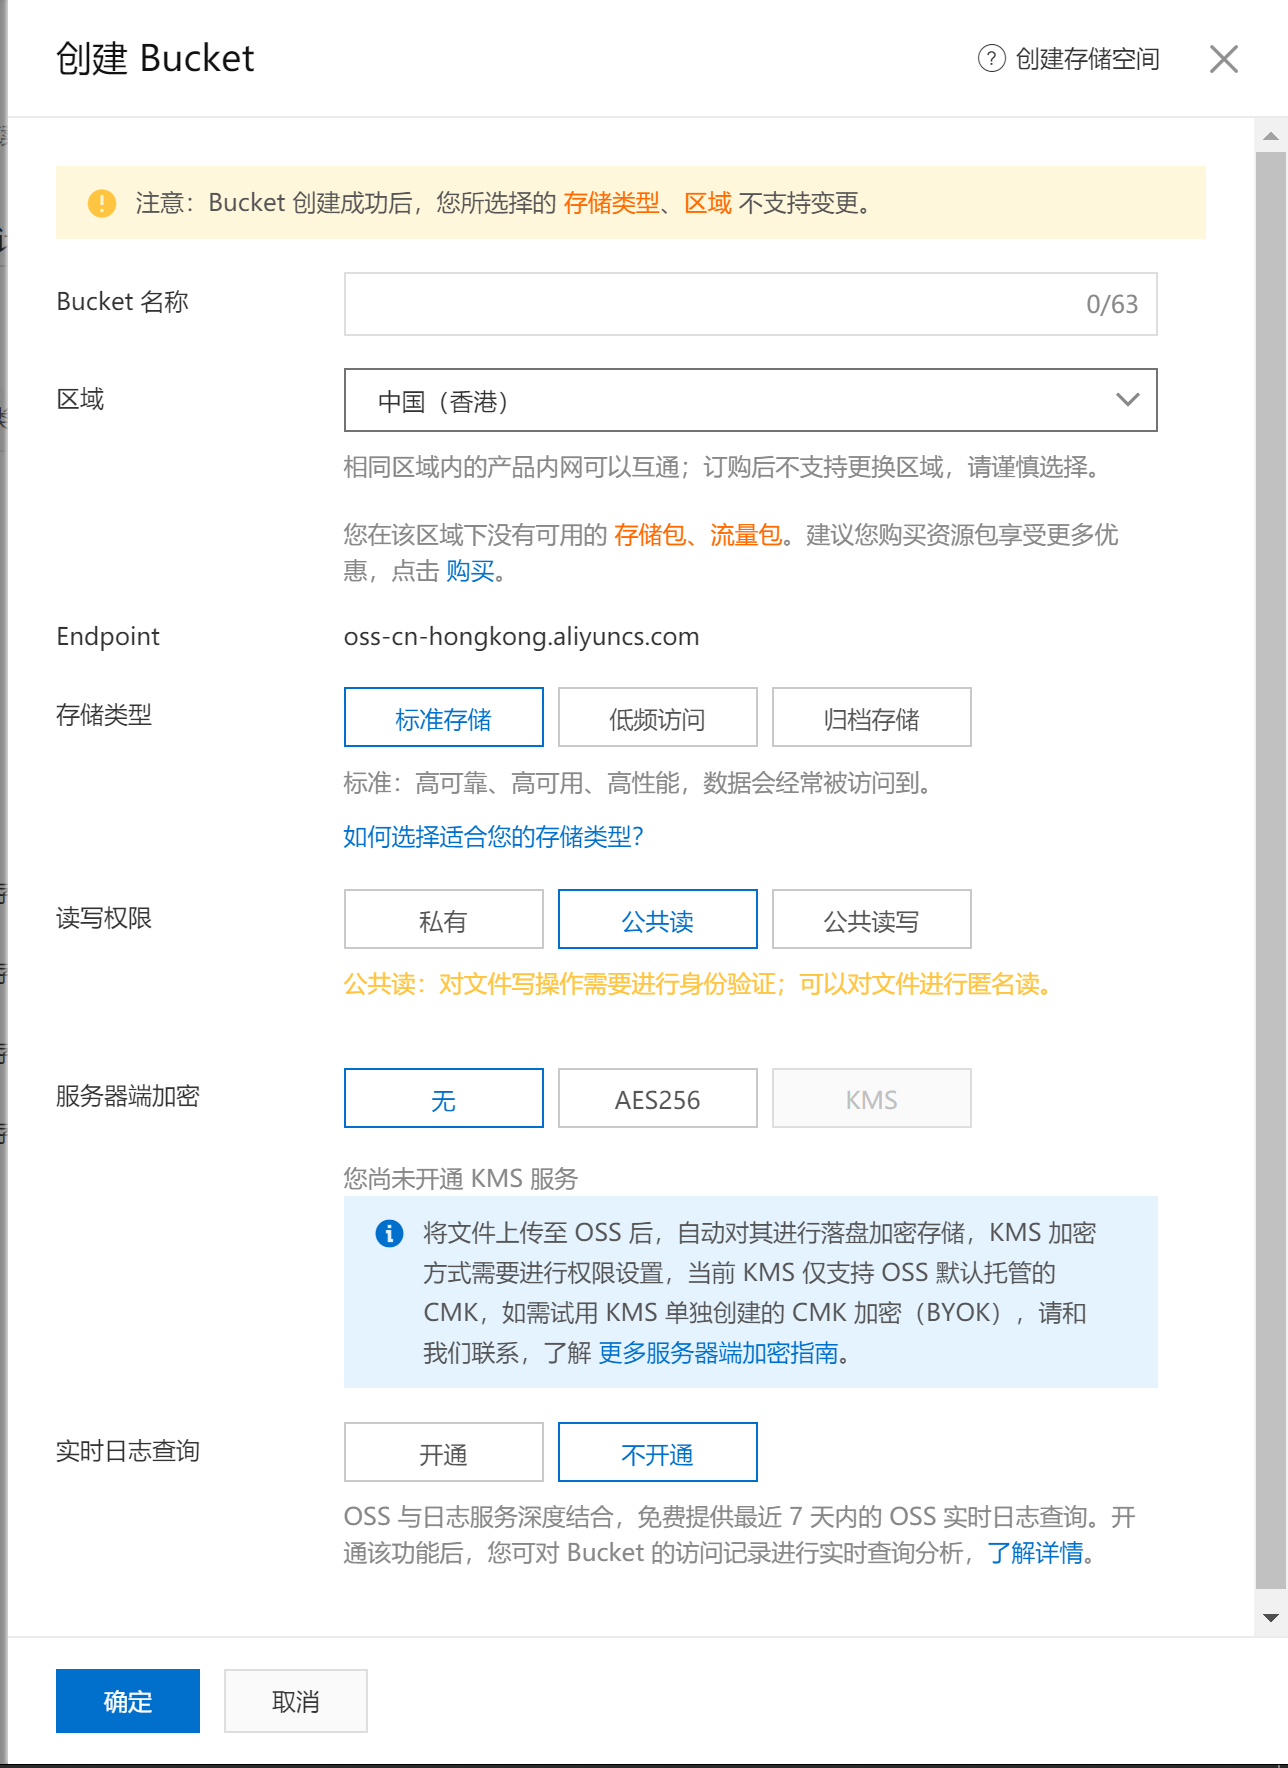Close the 创建 Bucket dialog
Viewport: 1288px width, 1768px height.
point(1223,59)
